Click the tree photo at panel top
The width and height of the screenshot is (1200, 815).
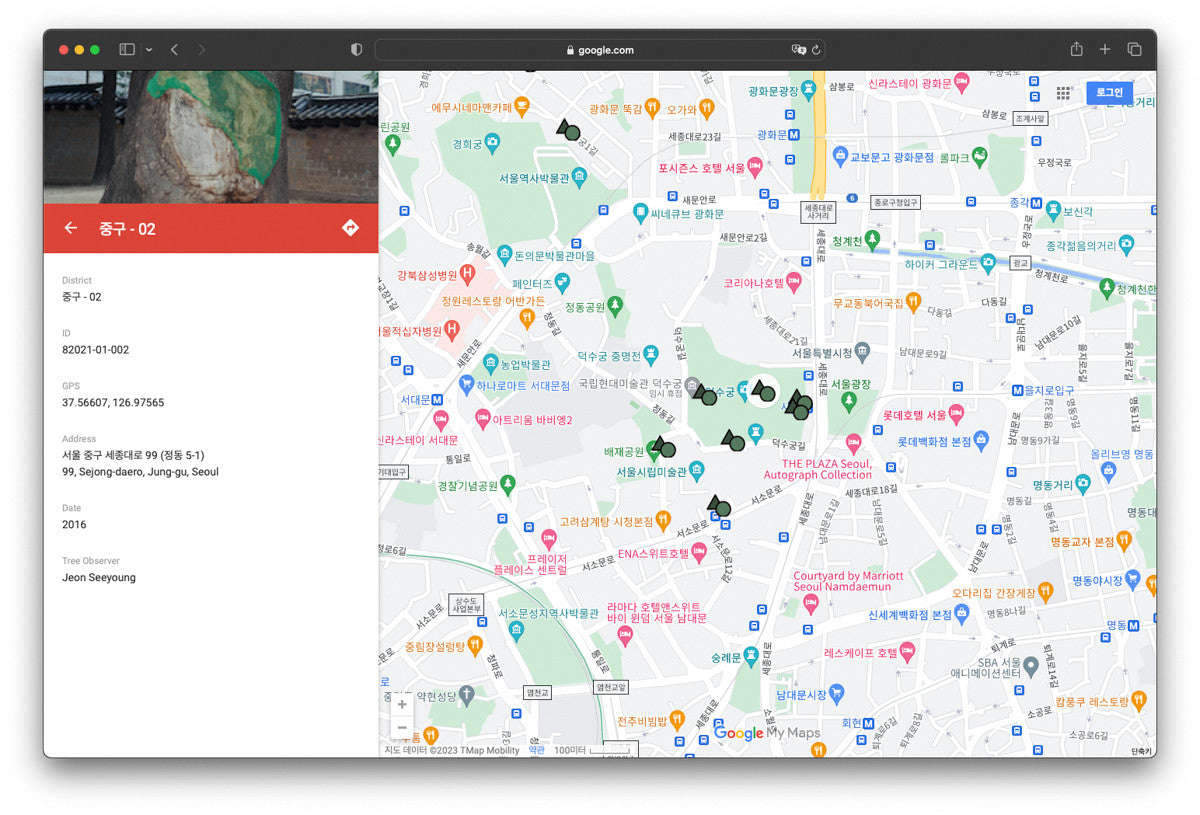pos(210,136)
